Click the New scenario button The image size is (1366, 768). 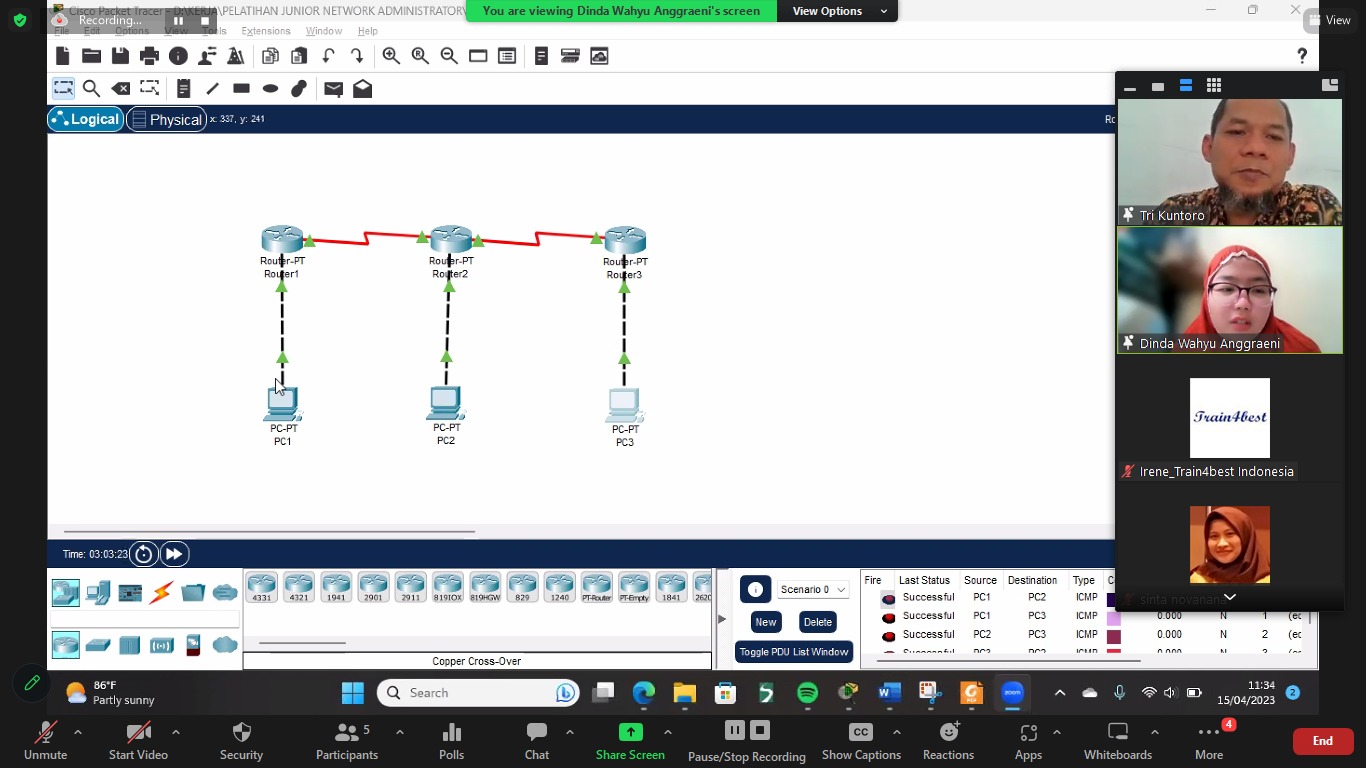(765, 622)
